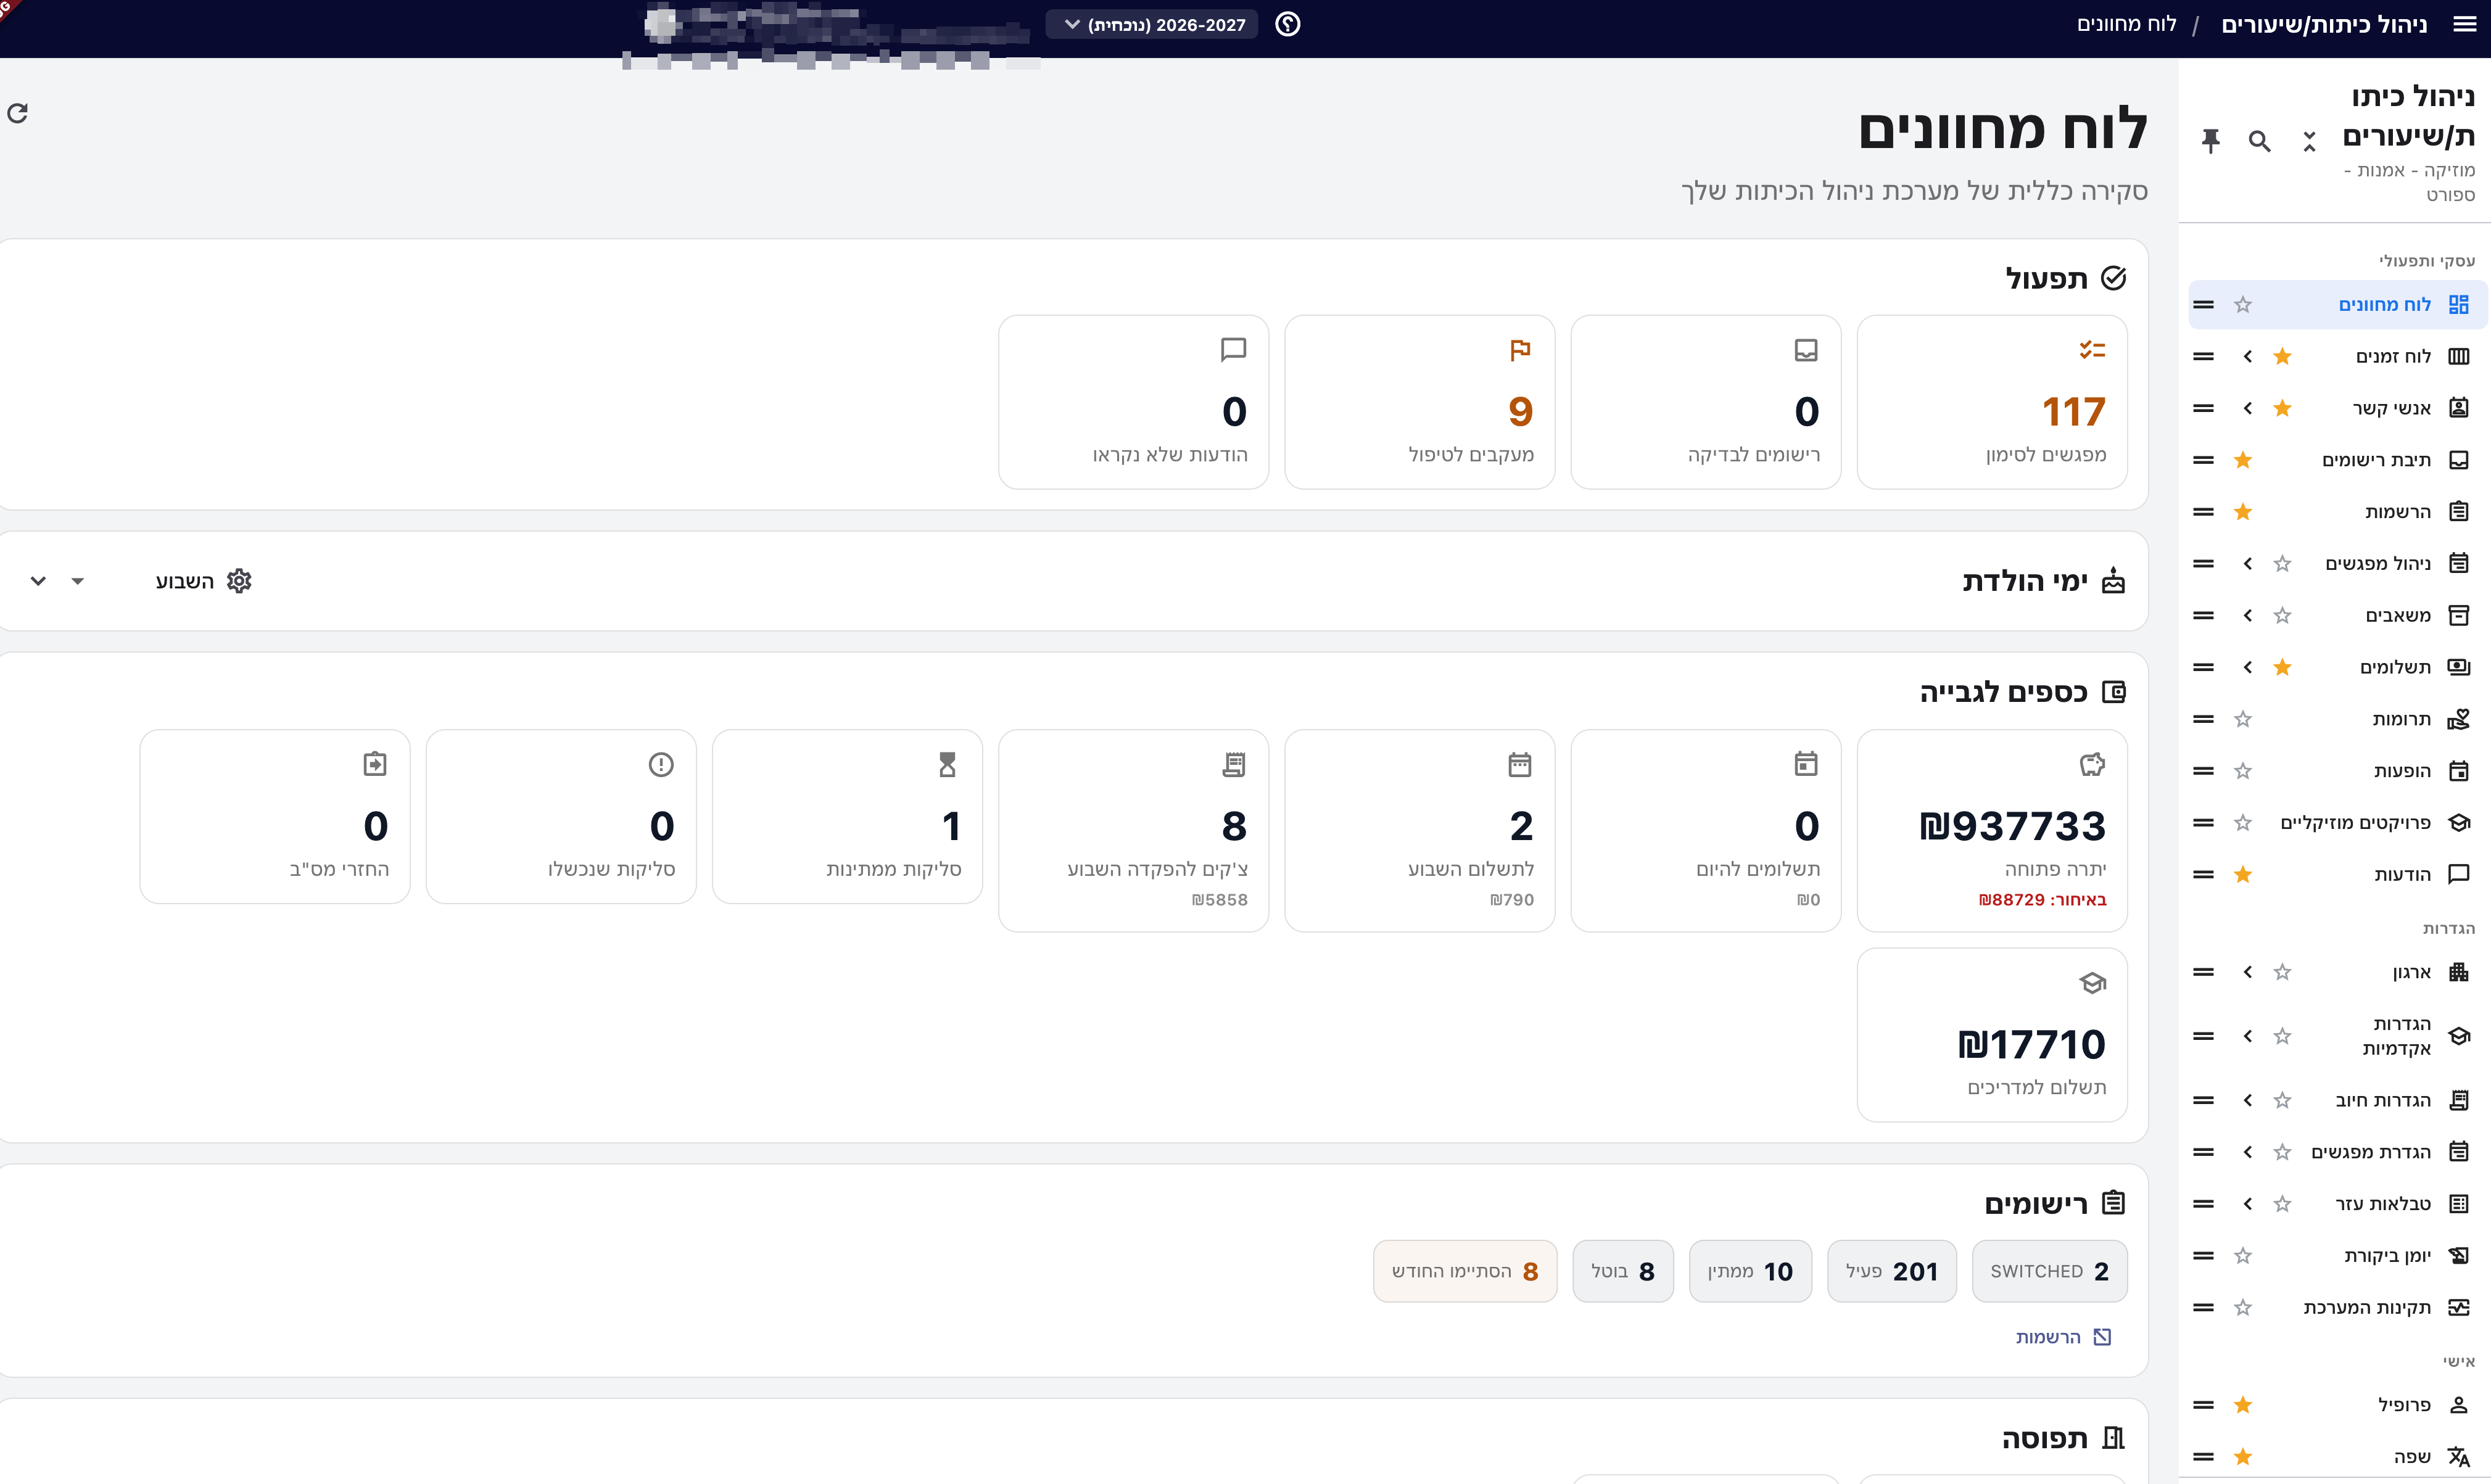This screenshot has height=1484, width=2491.
Task: Open the sidebar search icon
Action: pos(2259,141)
